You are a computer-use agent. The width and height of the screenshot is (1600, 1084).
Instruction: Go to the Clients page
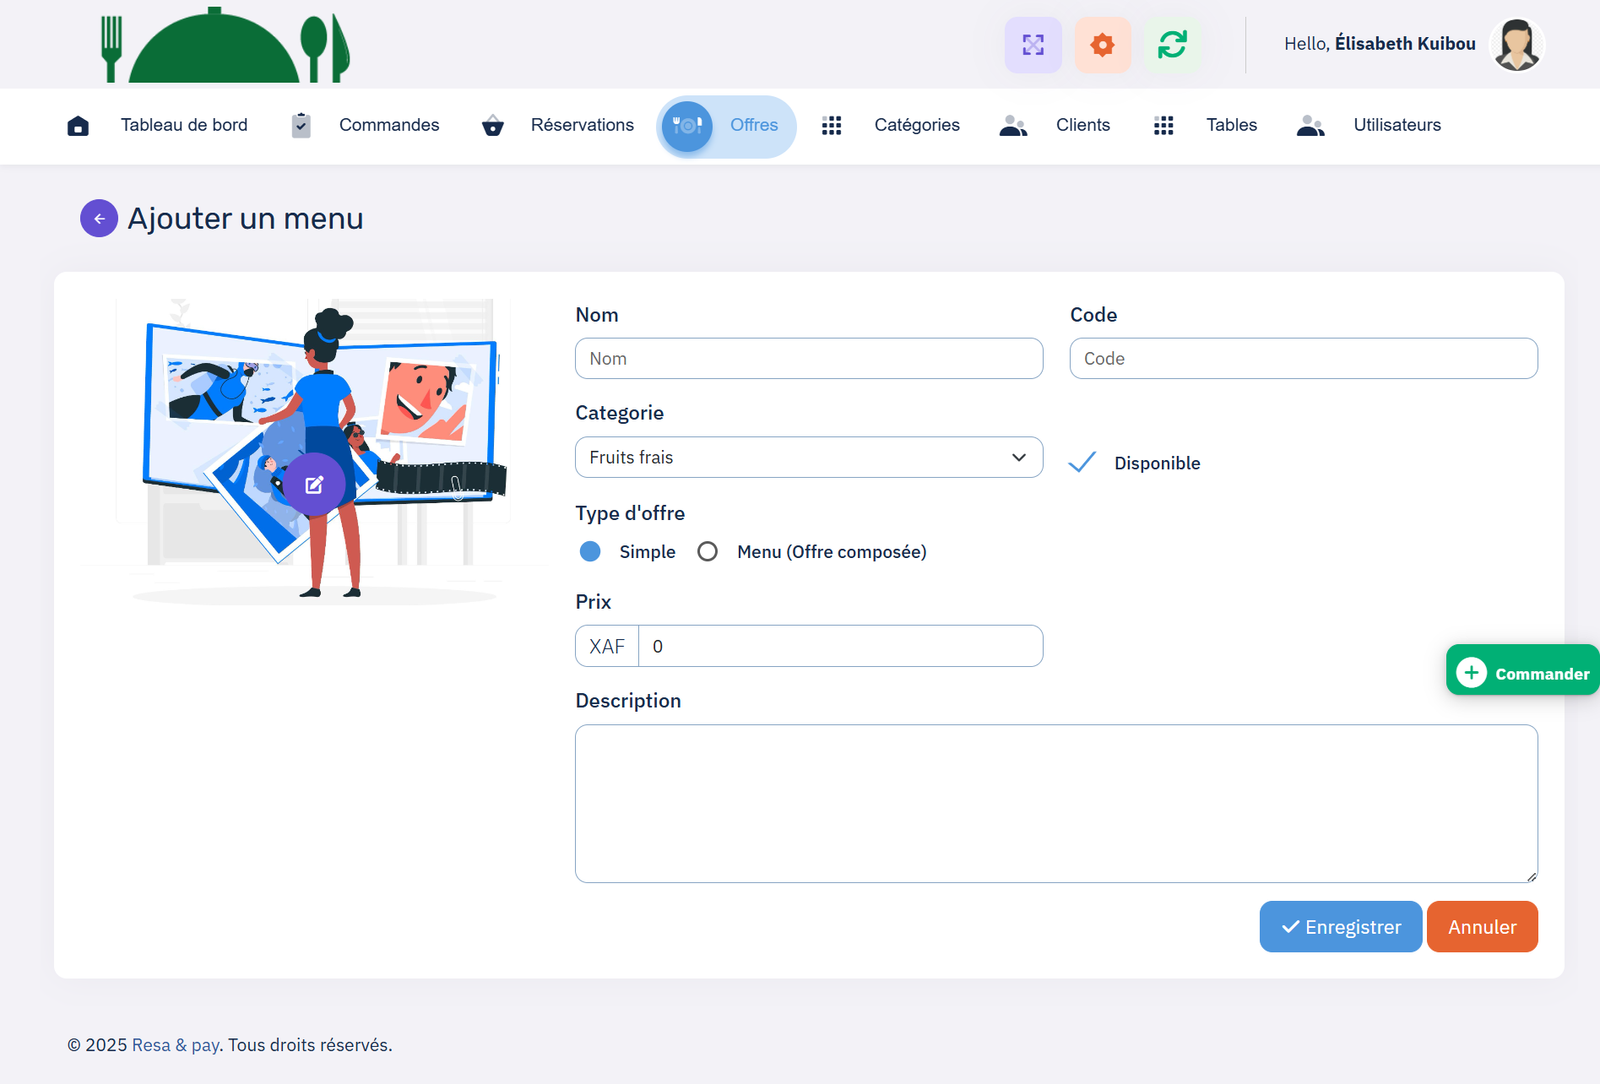(1082, 125)
